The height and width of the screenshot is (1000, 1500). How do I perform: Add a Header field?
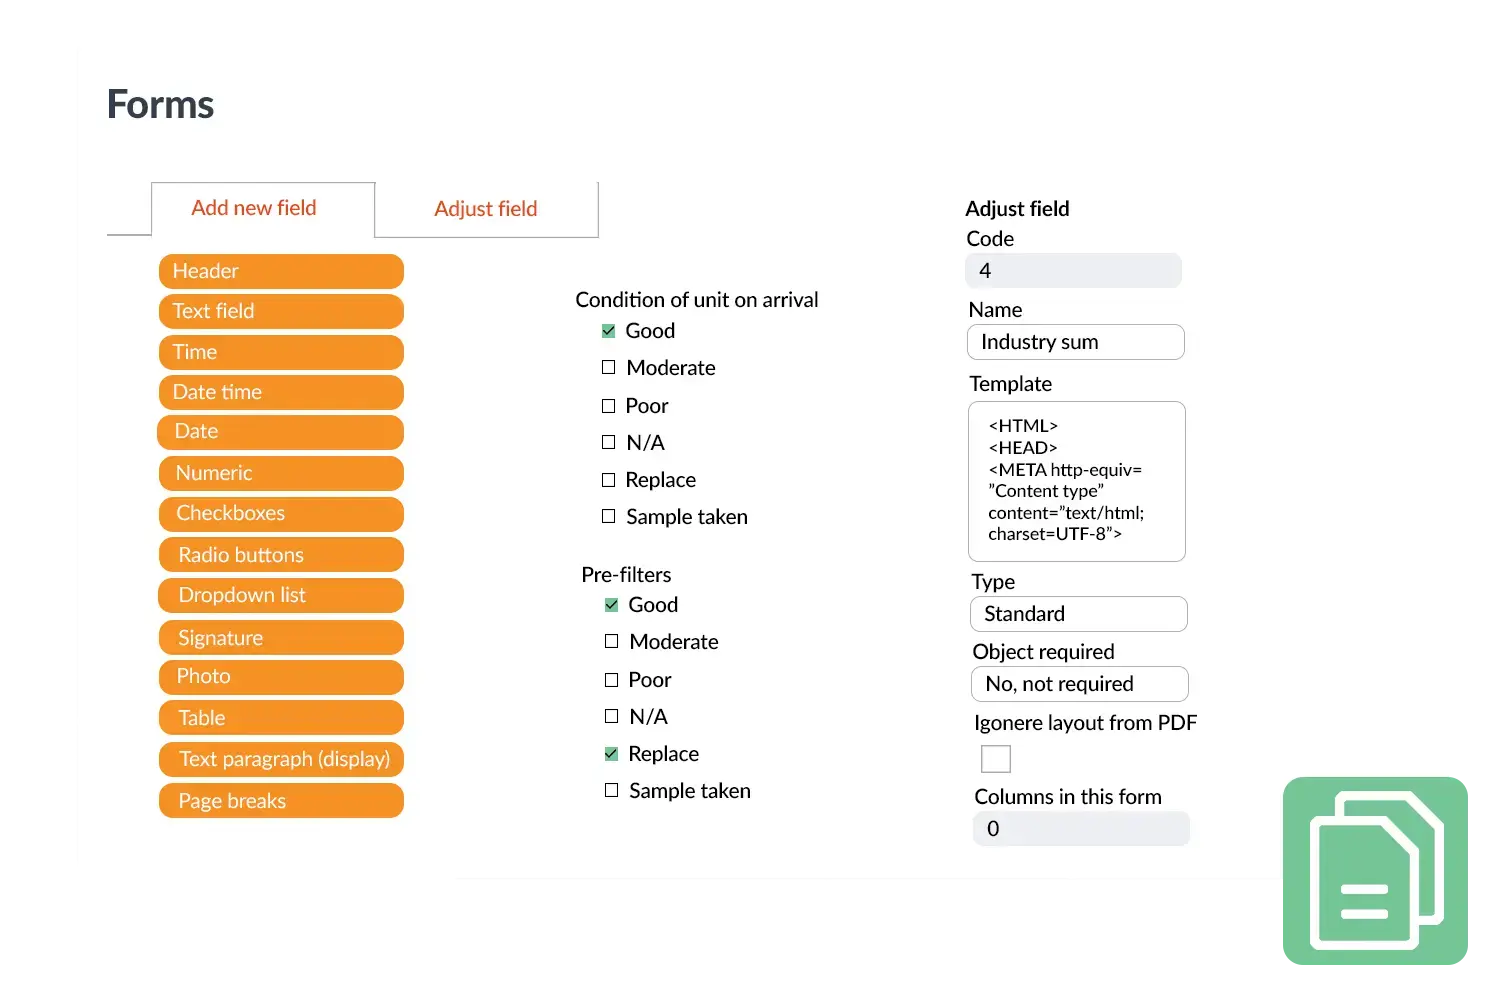coord(281,271)
